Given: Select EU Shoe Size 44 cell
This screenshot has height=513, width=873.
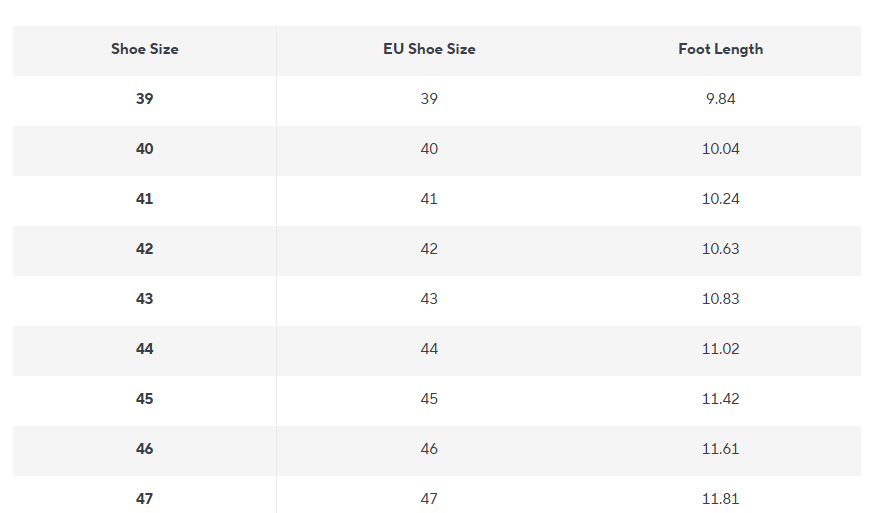Looking at the screenshot, I should (429, 349).
